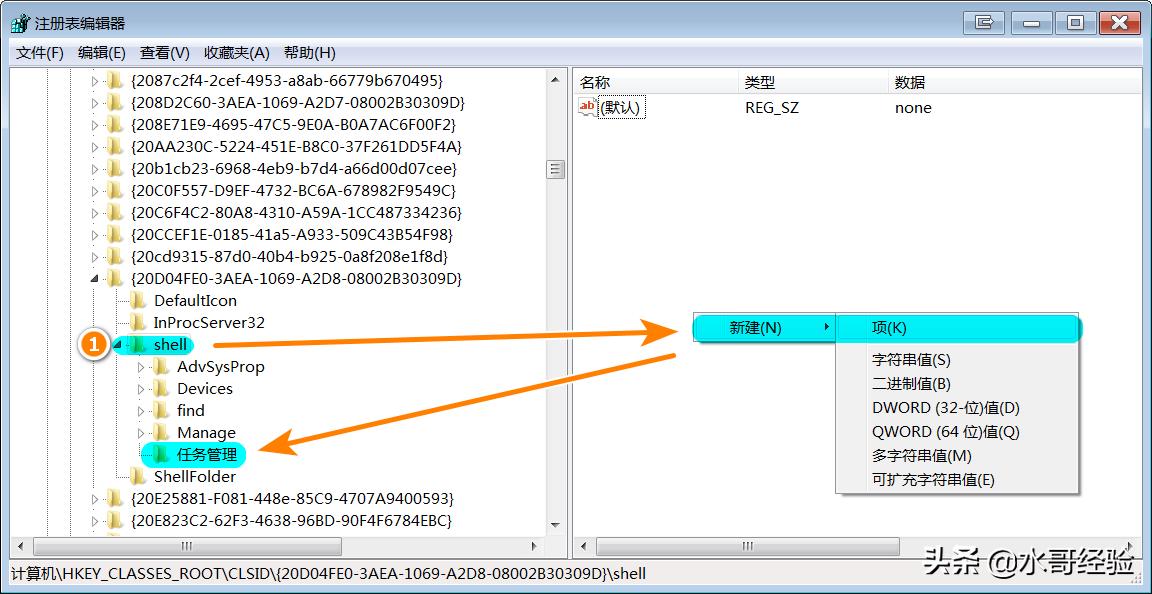Click the ShellFolder folder icon
This screenshot has height=594, width=1152.
tap(137, 476)
